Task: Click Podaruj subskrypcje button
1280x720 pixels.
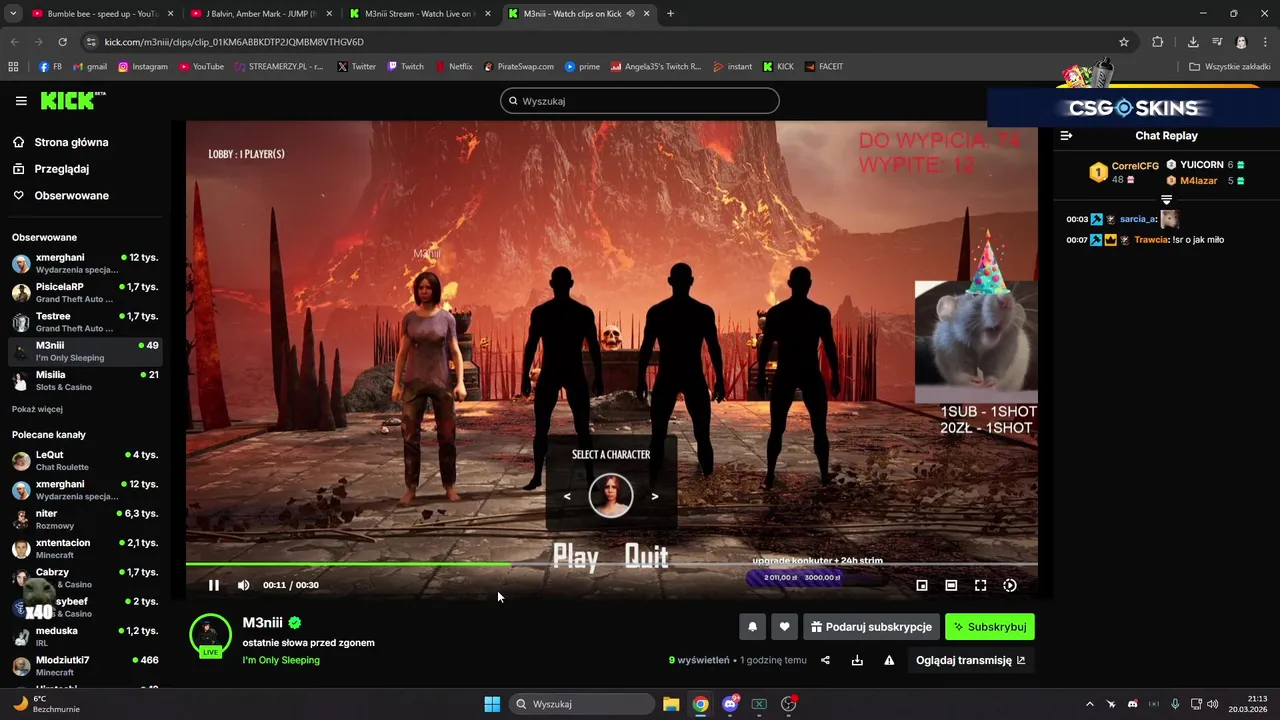Action: [x=871, y=627]
